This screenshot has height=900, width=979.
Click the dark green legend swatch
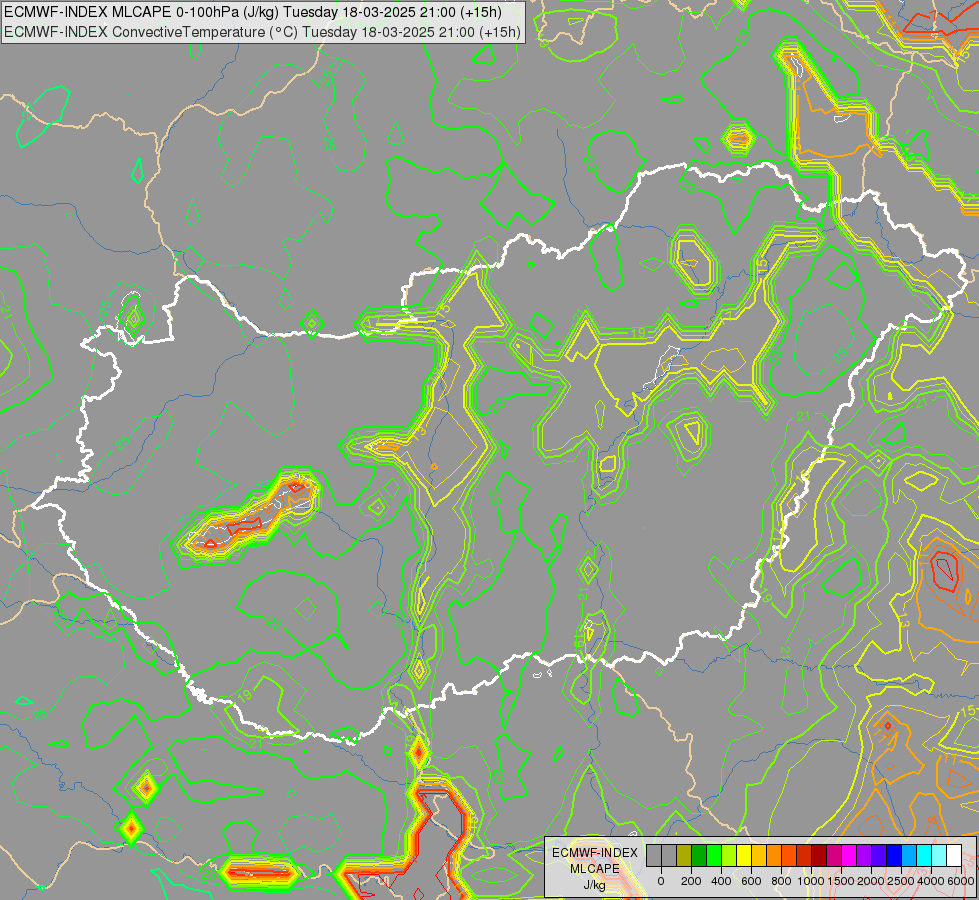(x=699, y=856)
